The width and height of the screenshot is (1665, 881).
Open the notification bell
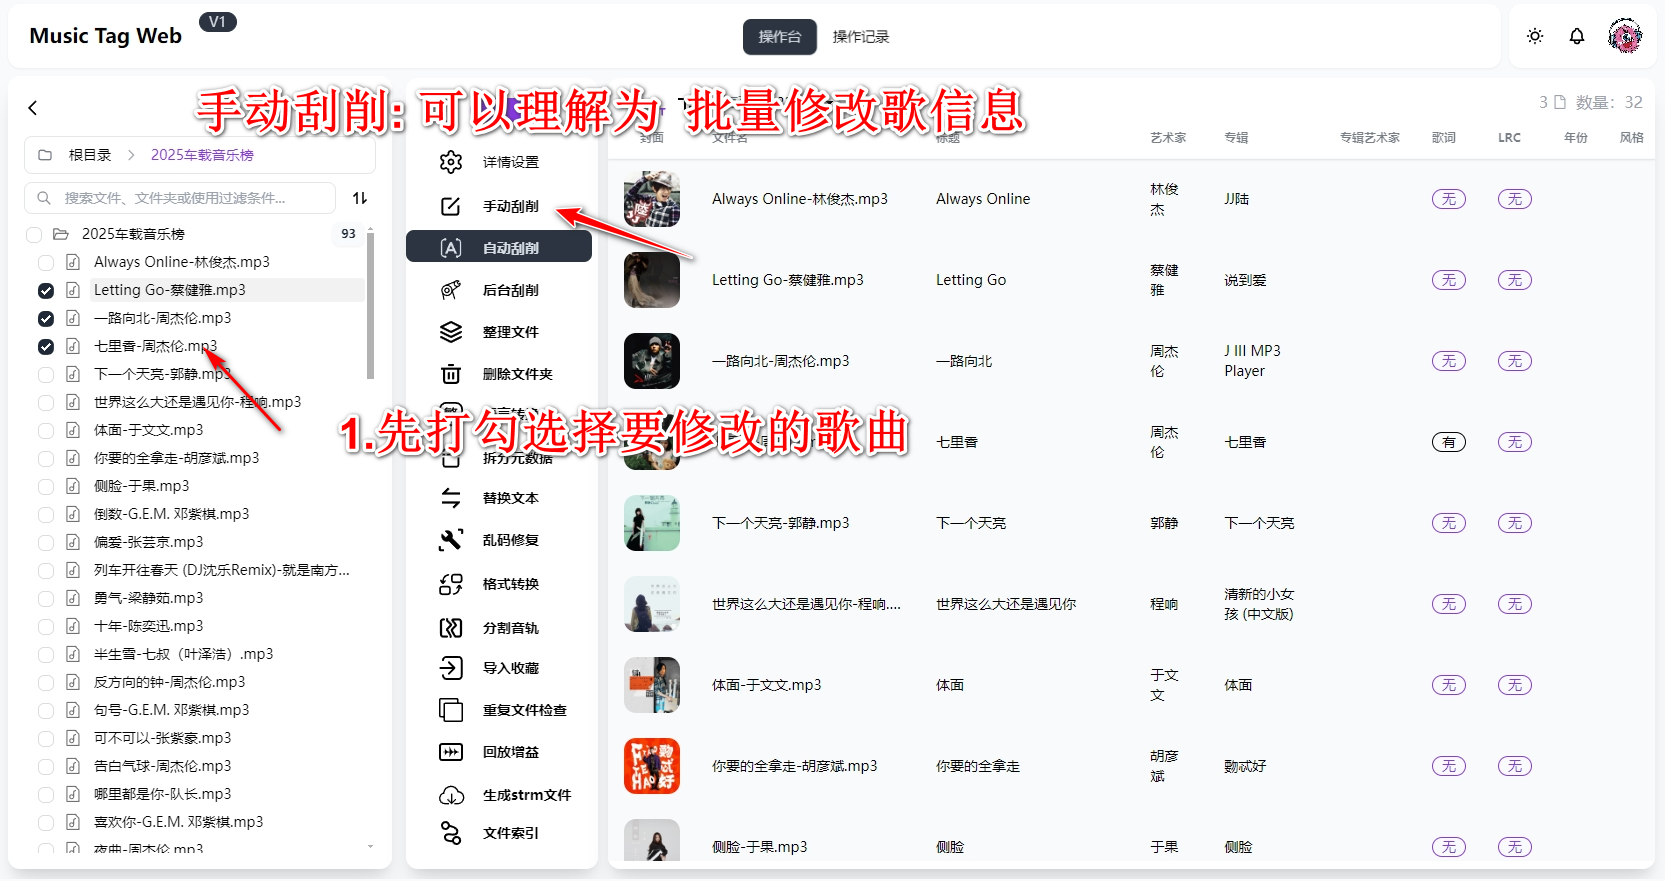pyautogui.click(x=1577, y=36)
